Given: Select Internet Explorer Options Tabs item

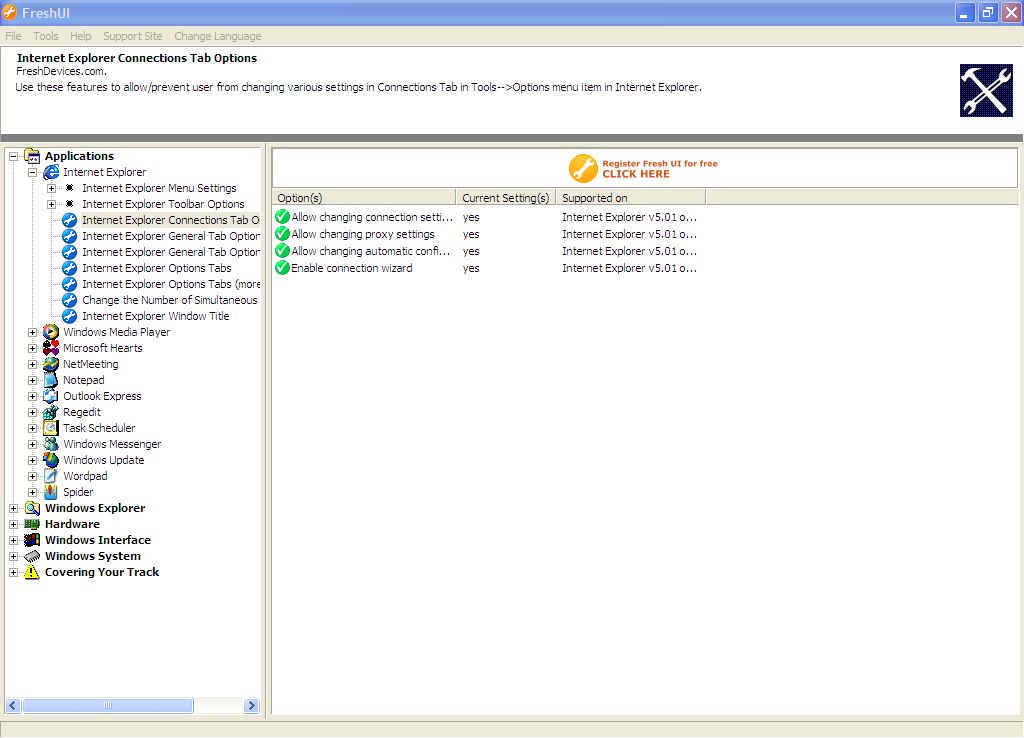Looking at the screenshot, I should [157, 268].
